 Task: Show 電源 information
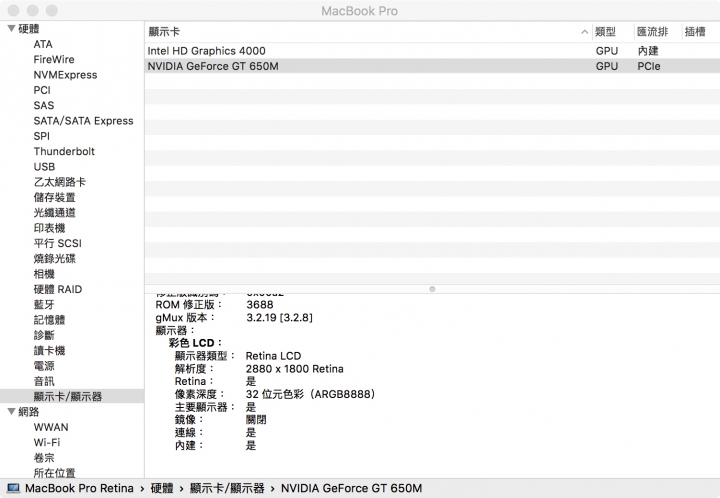[44, 366]
